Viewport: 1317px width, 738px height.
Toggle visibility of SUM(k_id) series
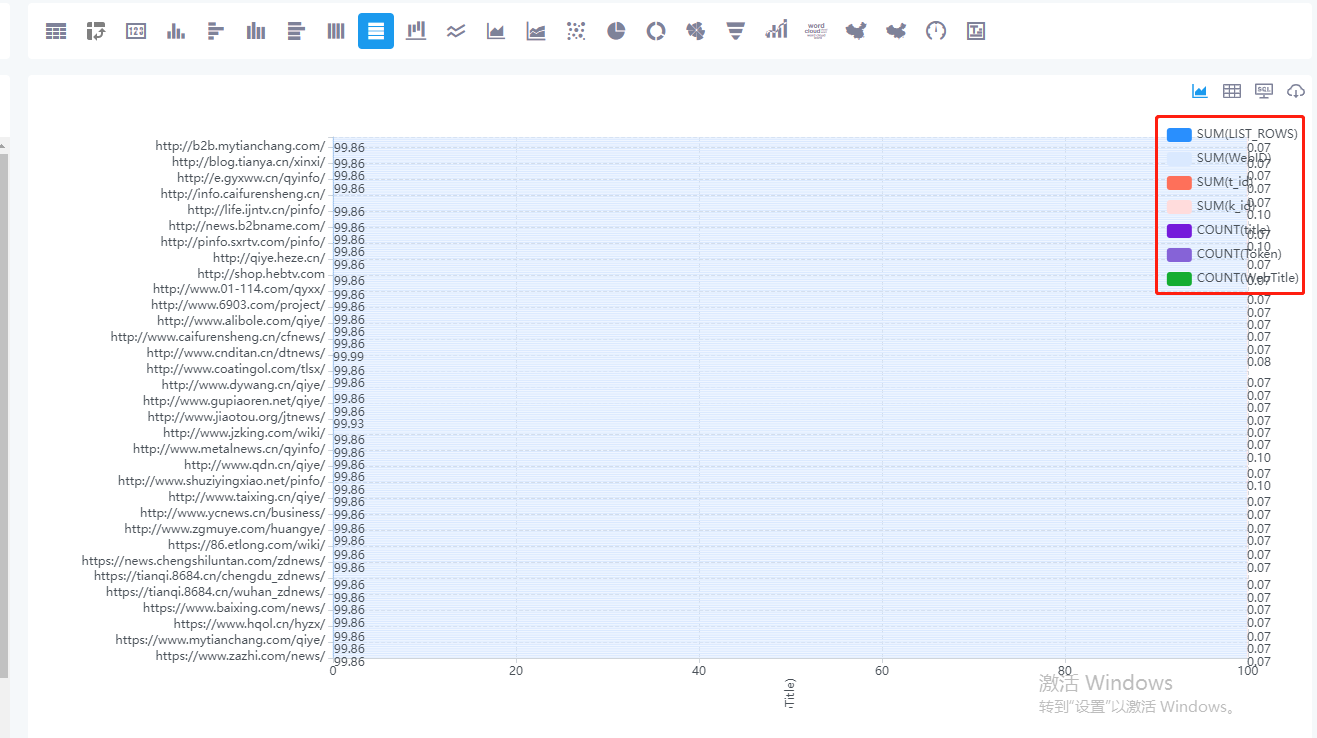1223,205
